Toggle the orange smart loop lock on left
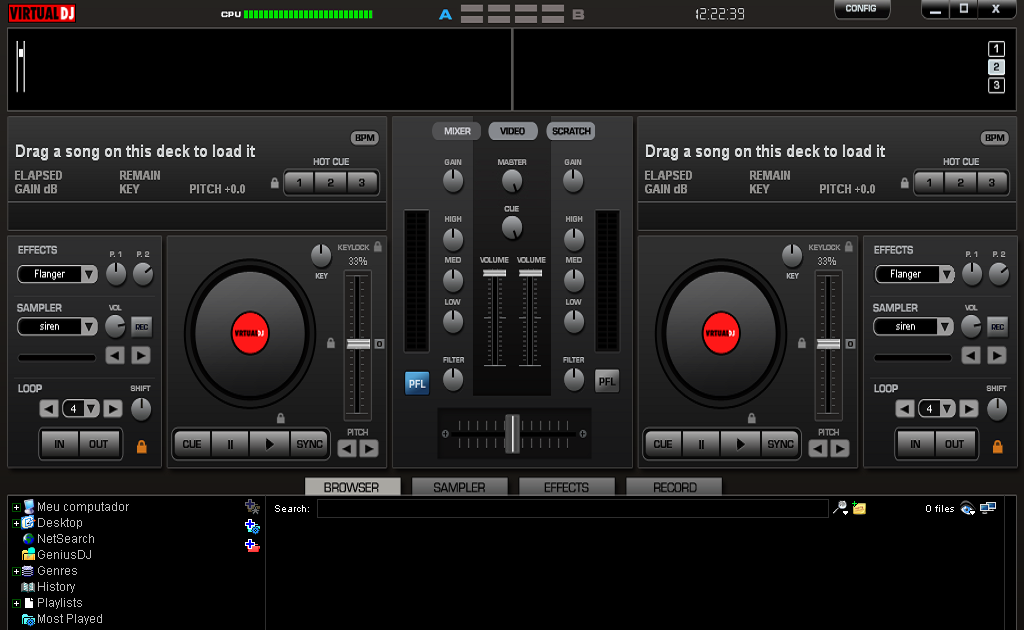Screen dimensions: 1024x630 coord(141,447)
